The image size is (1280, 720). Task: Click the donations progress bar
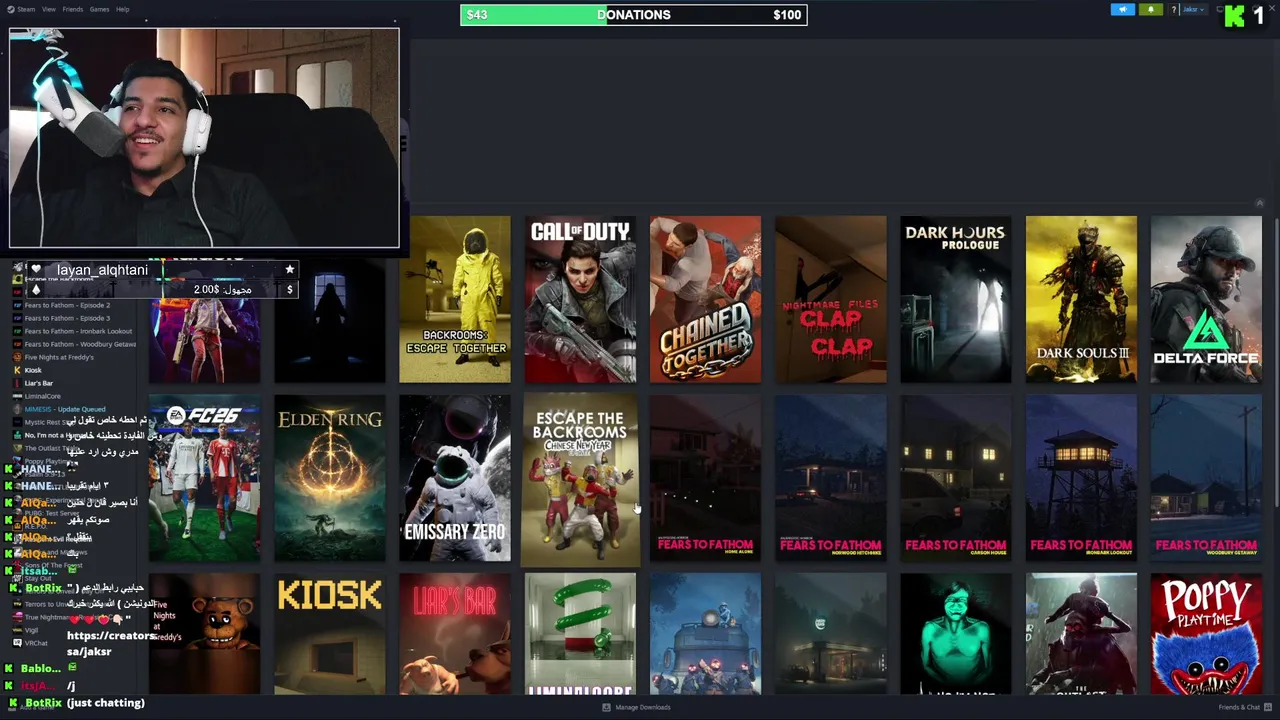(x=633, y=15)
